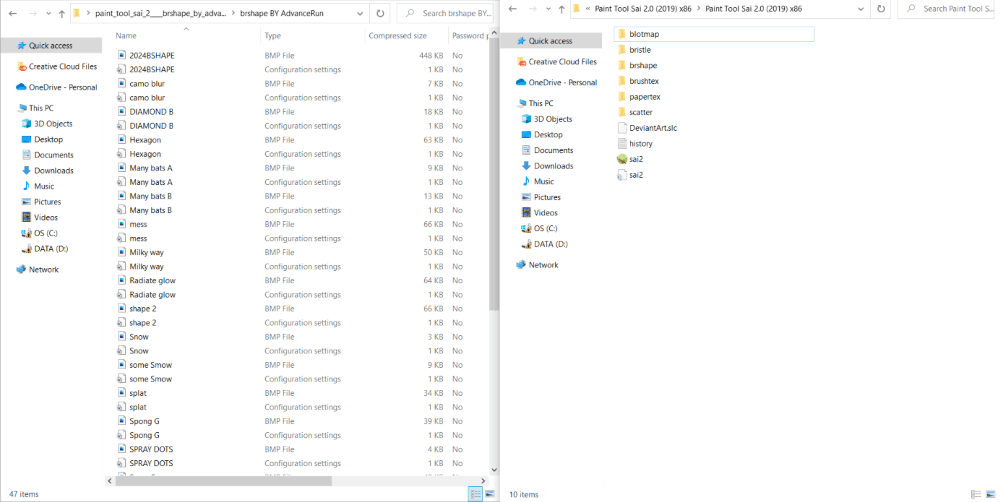Select splat BMP file name
1000x502 pixels.
pos(138,393)
